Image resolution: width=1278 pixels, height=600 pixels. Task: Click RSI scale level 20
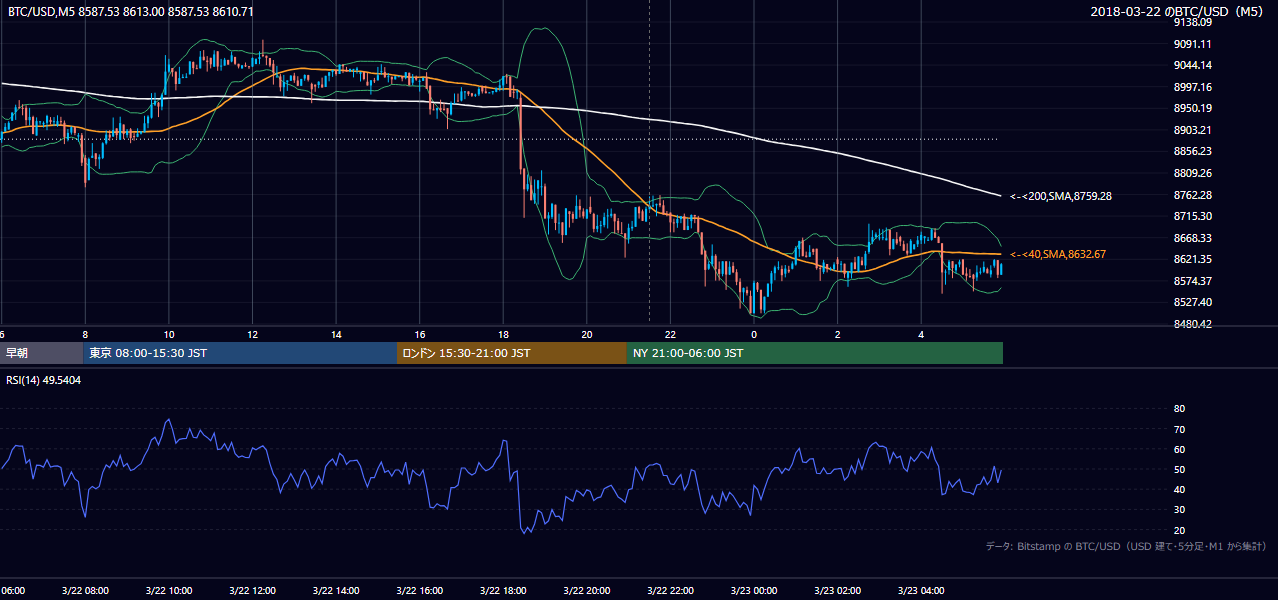[1179, 530]
